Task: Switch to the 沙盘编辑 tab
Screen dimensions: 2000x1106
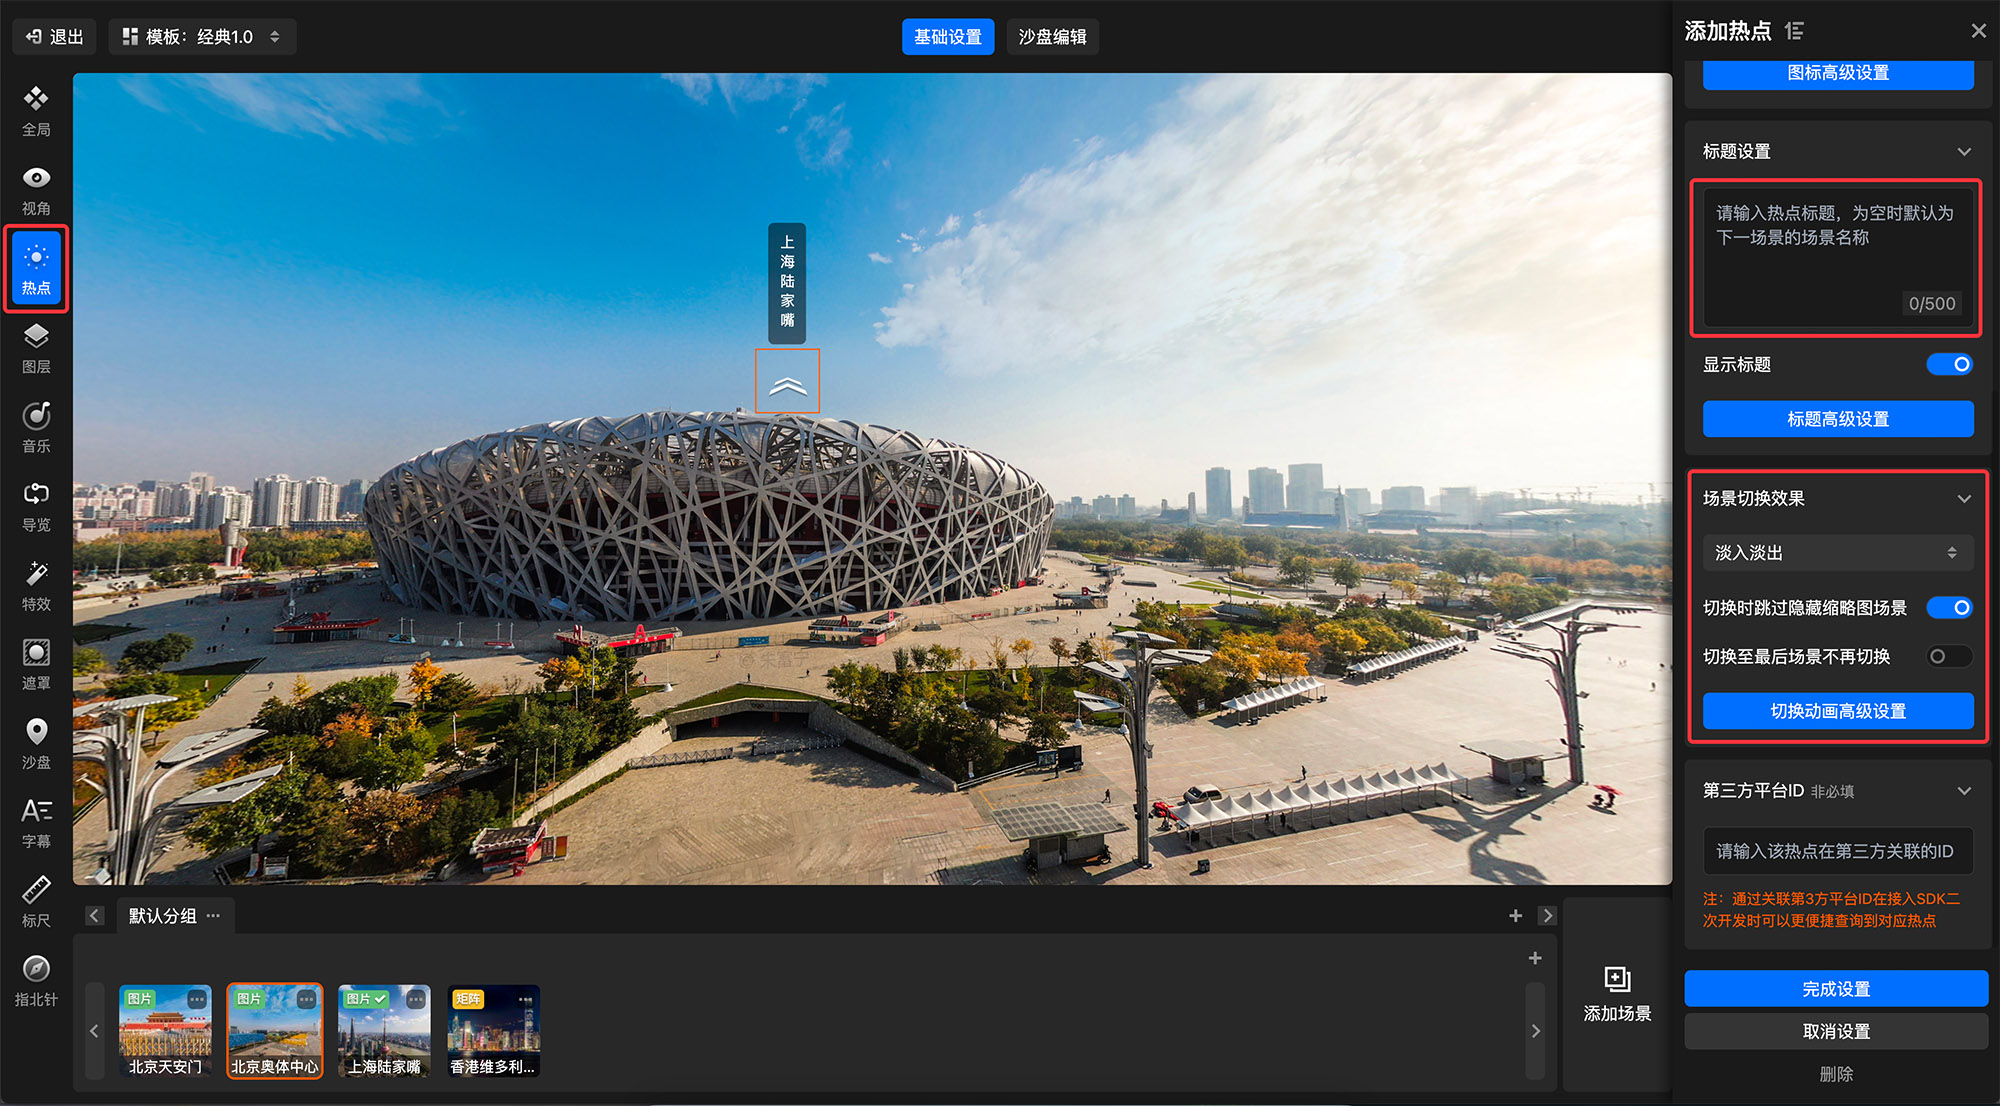Action: click(x=1052, y=37)
